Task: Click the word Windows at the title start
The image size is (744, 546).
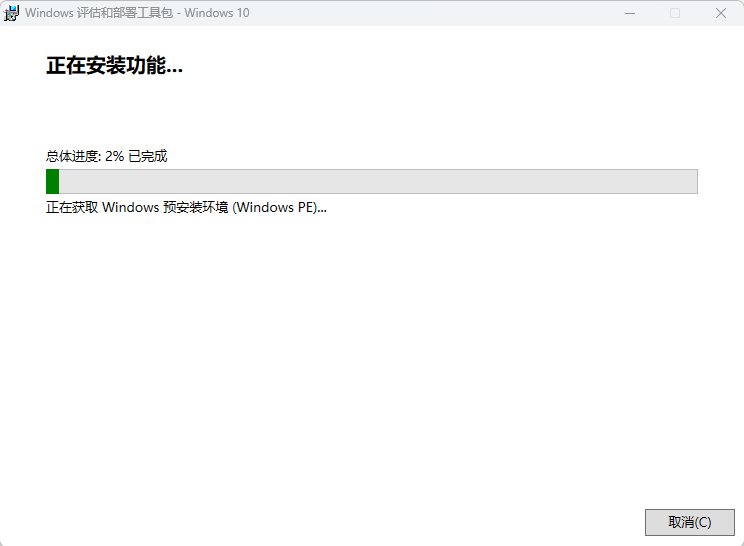Action: (x=49, y=13)
